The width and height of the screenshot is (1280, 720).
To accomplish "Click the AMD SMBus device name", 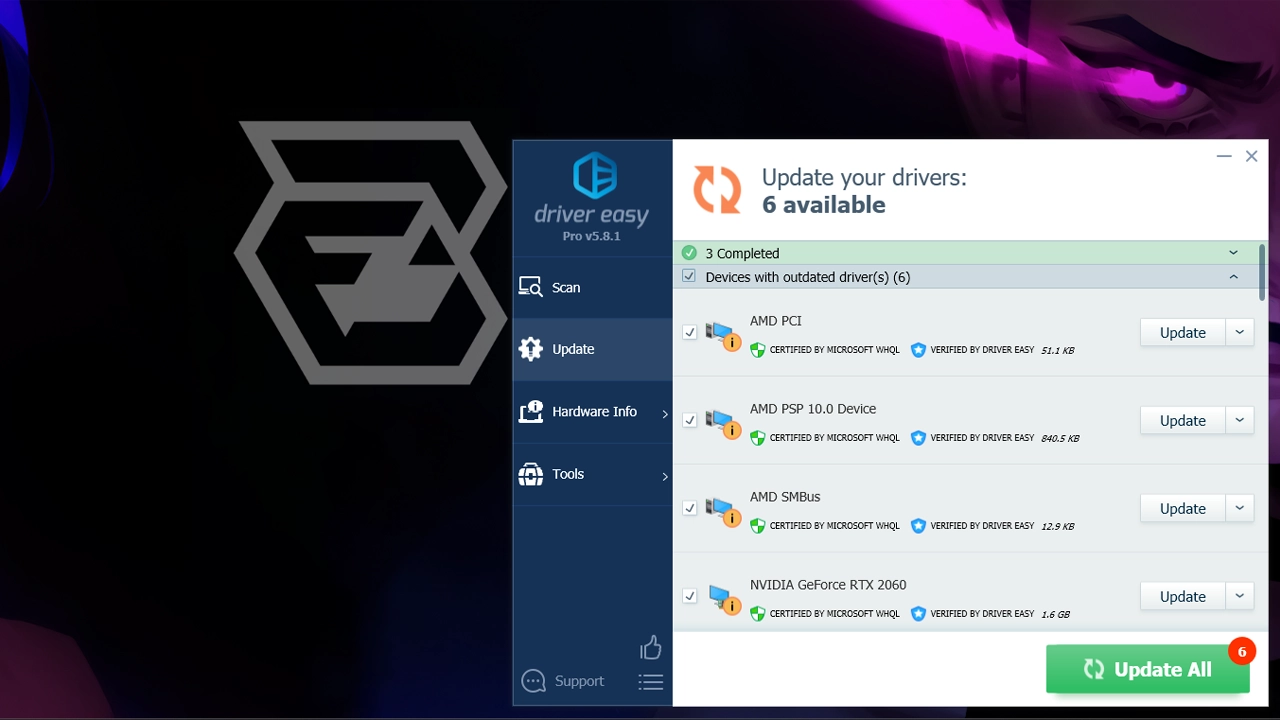I will coord(785,497).
